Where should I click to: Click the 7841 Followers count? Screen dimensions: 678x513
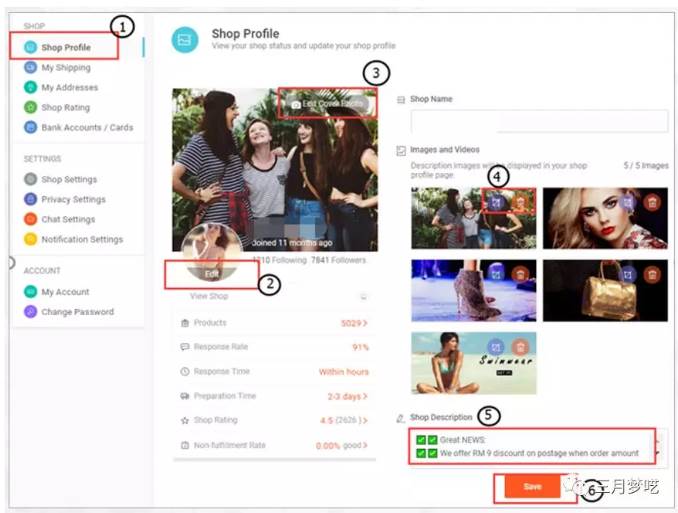(x=339, y=260)
